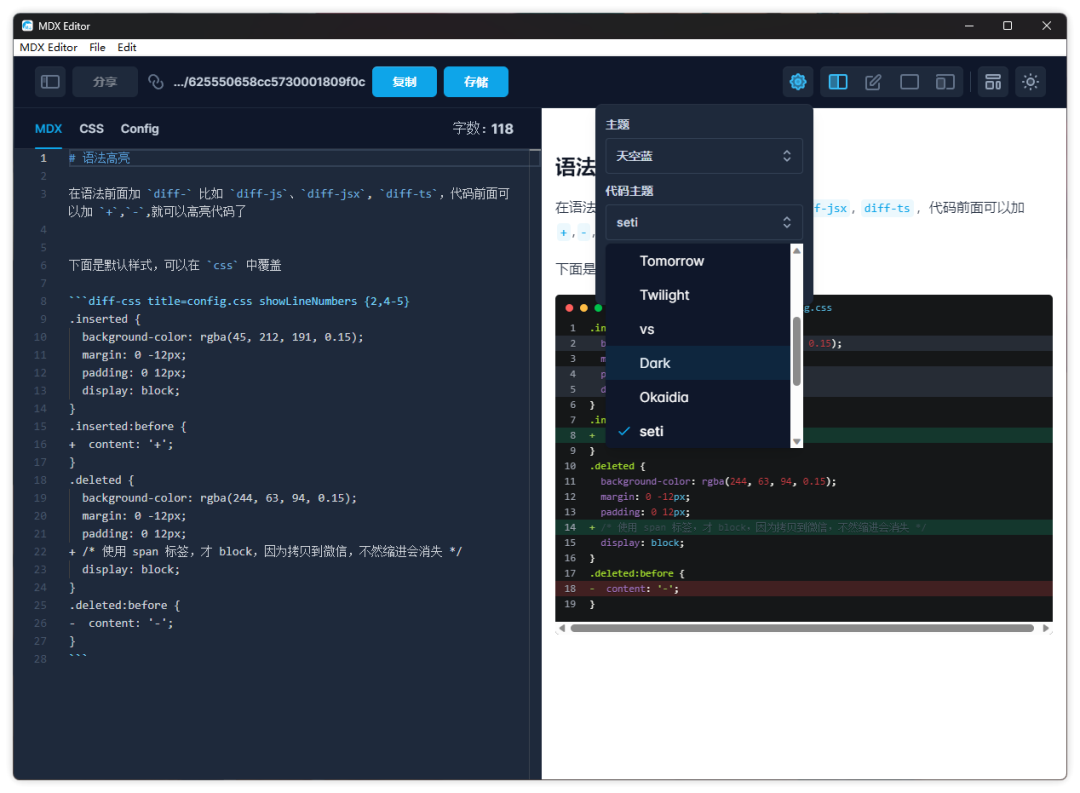Select the checked seti code theme
This screenshot has width=1080, height=793.
coord(698,431)
